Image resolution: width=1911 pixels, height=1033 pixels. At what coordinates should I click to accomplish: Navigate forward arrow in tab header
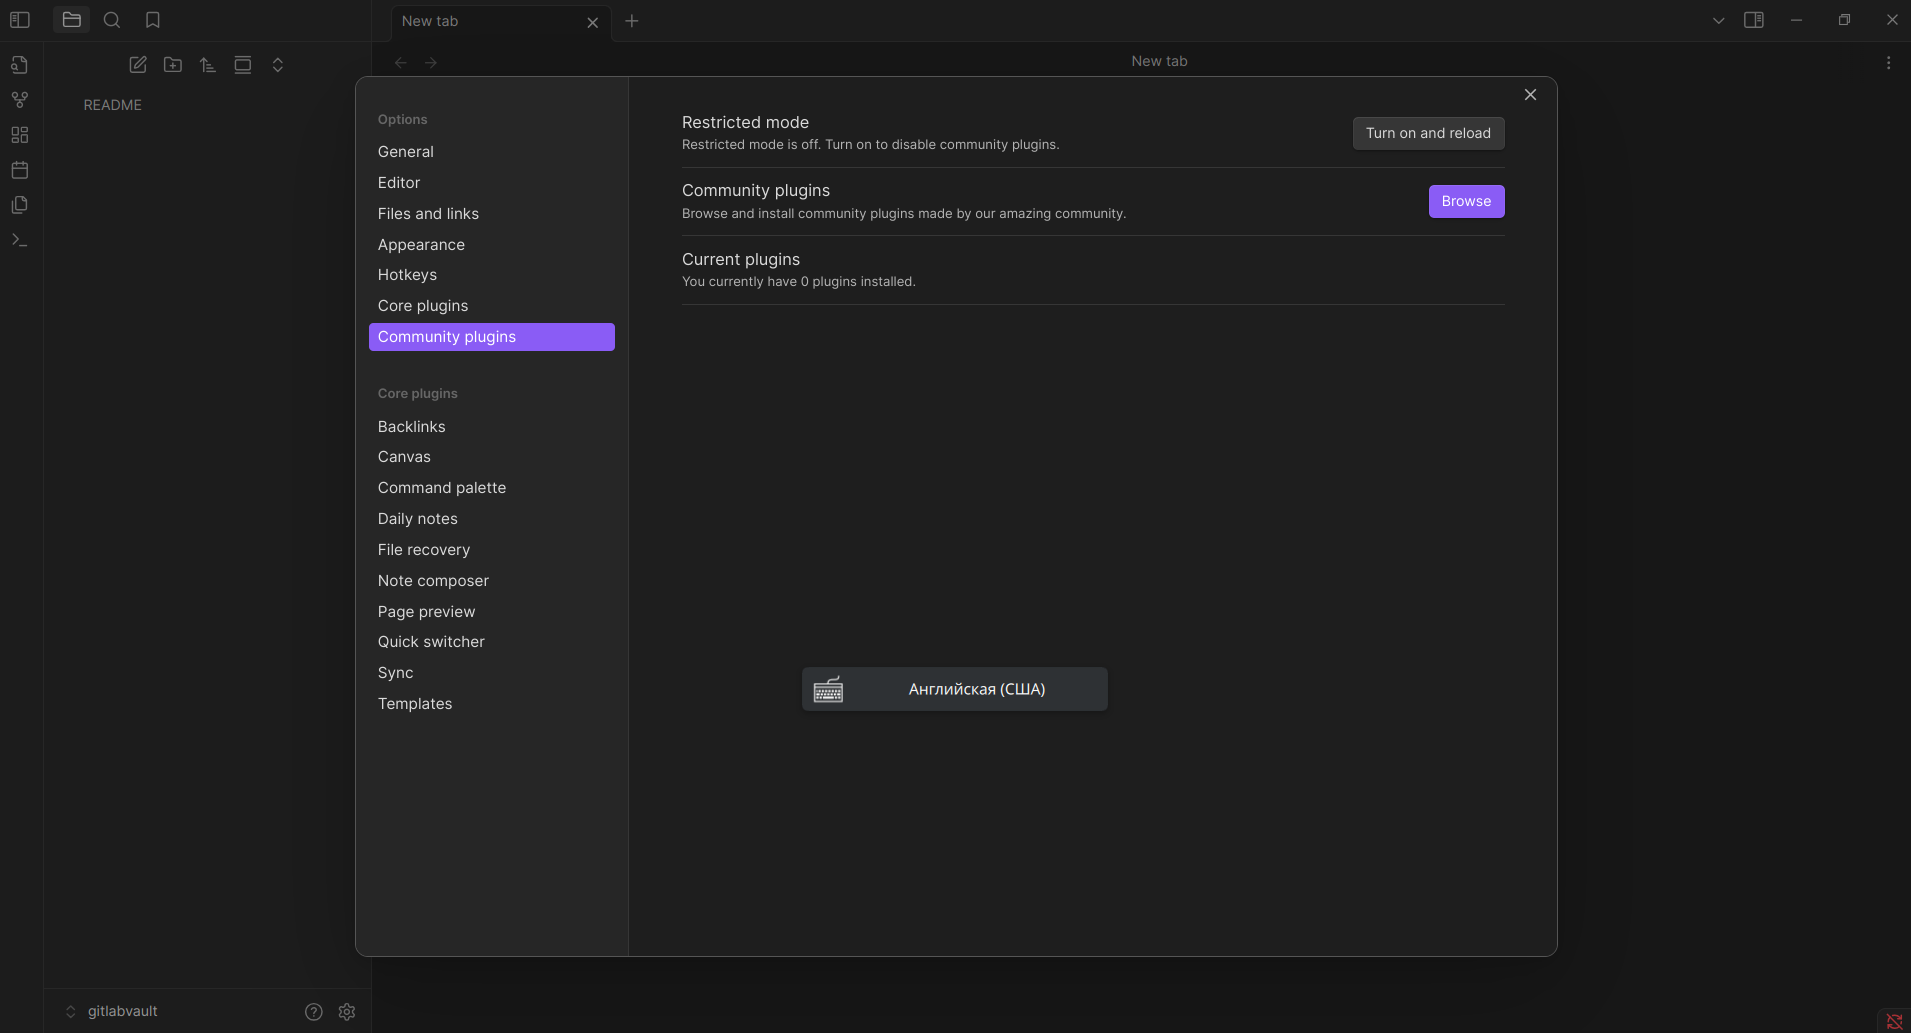(431, 62)
